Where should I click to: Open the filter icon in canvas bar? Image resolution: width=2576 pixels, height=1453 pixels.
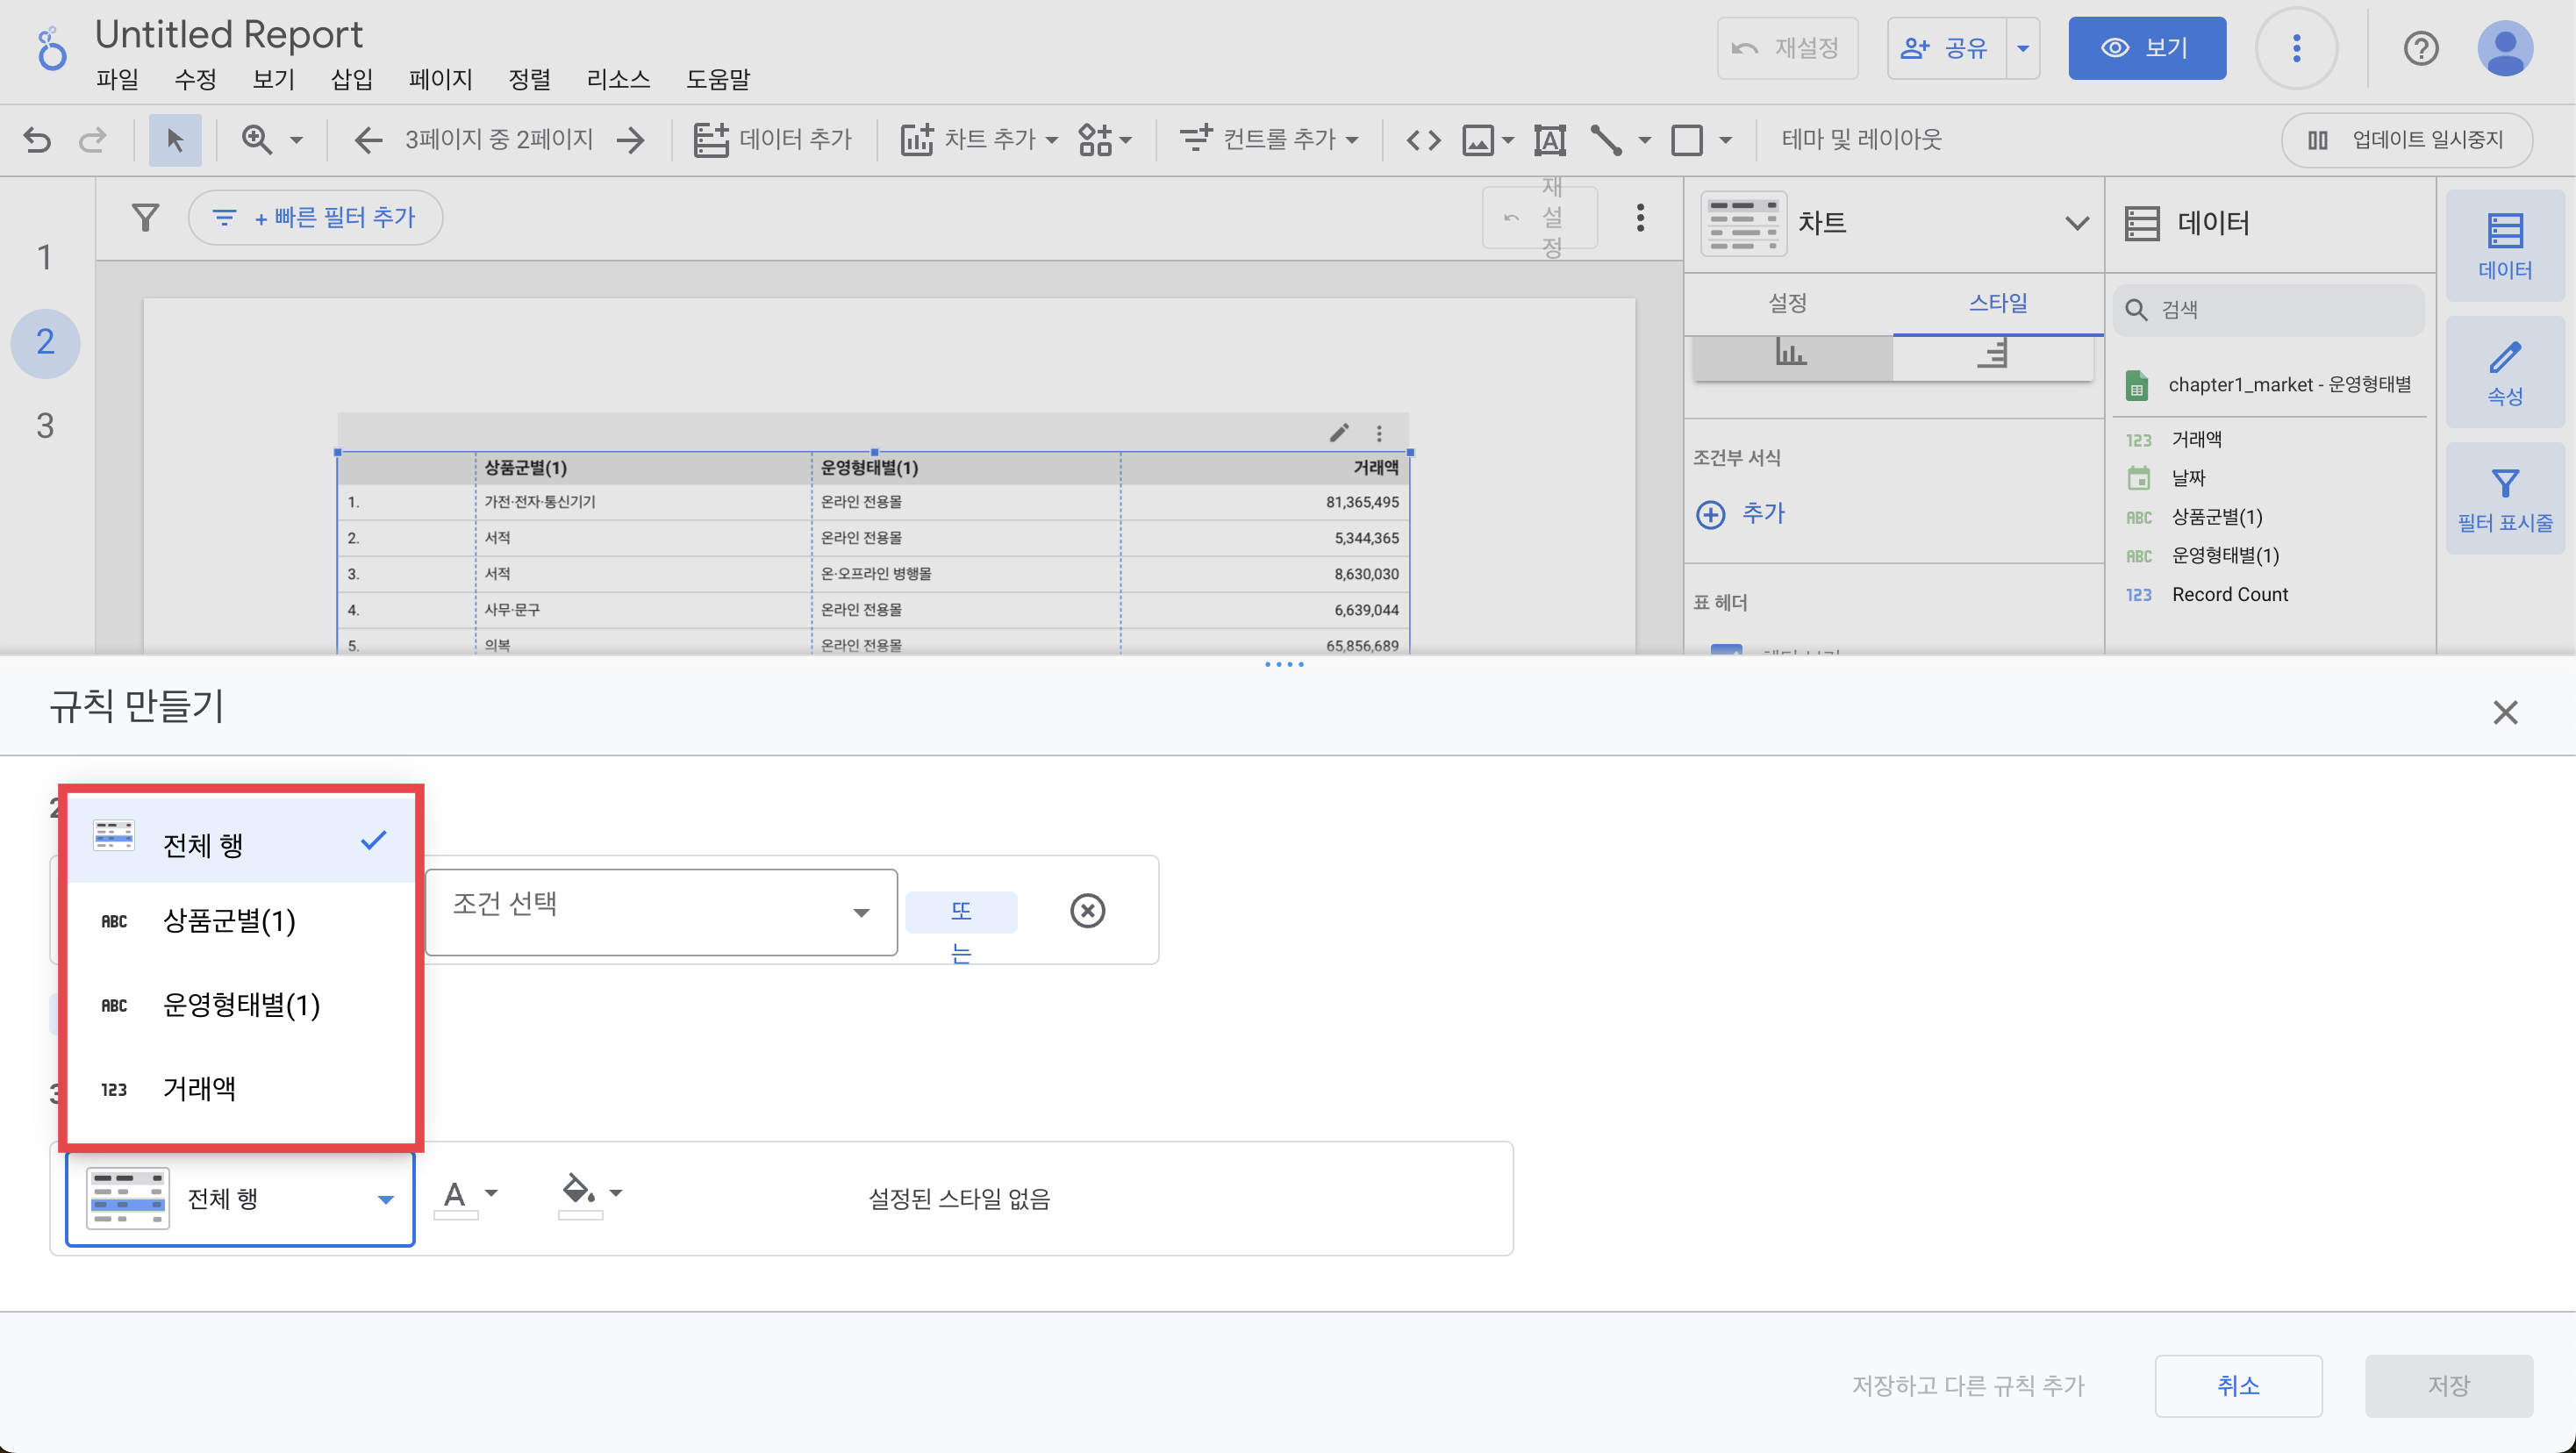tap(146, 217)
